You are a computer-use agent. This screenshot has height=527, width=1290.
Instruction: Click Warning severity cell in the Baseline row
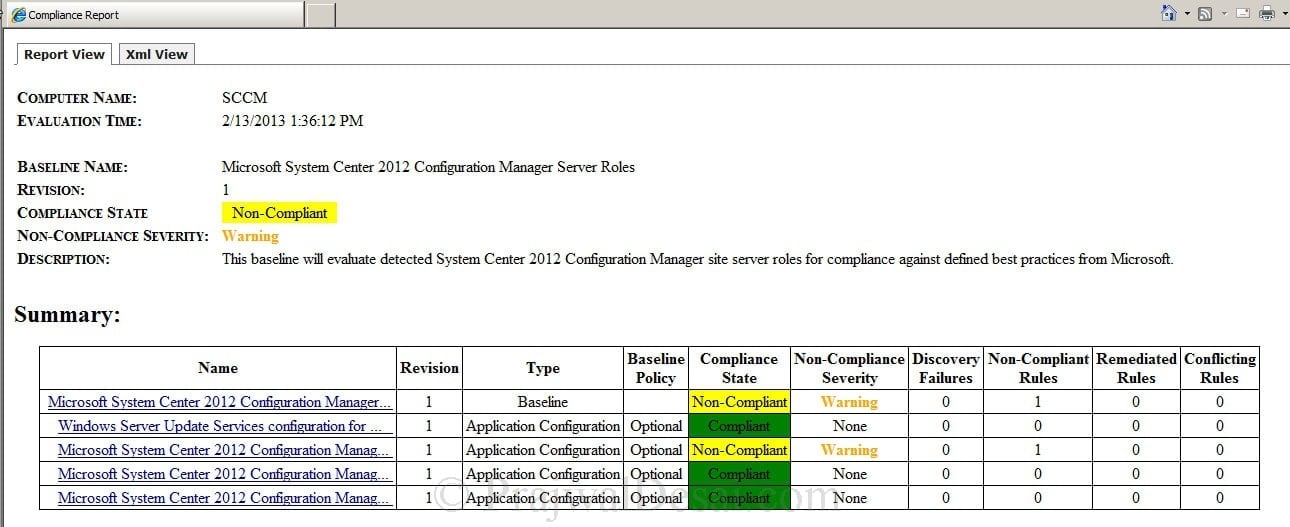pos(849,402)
